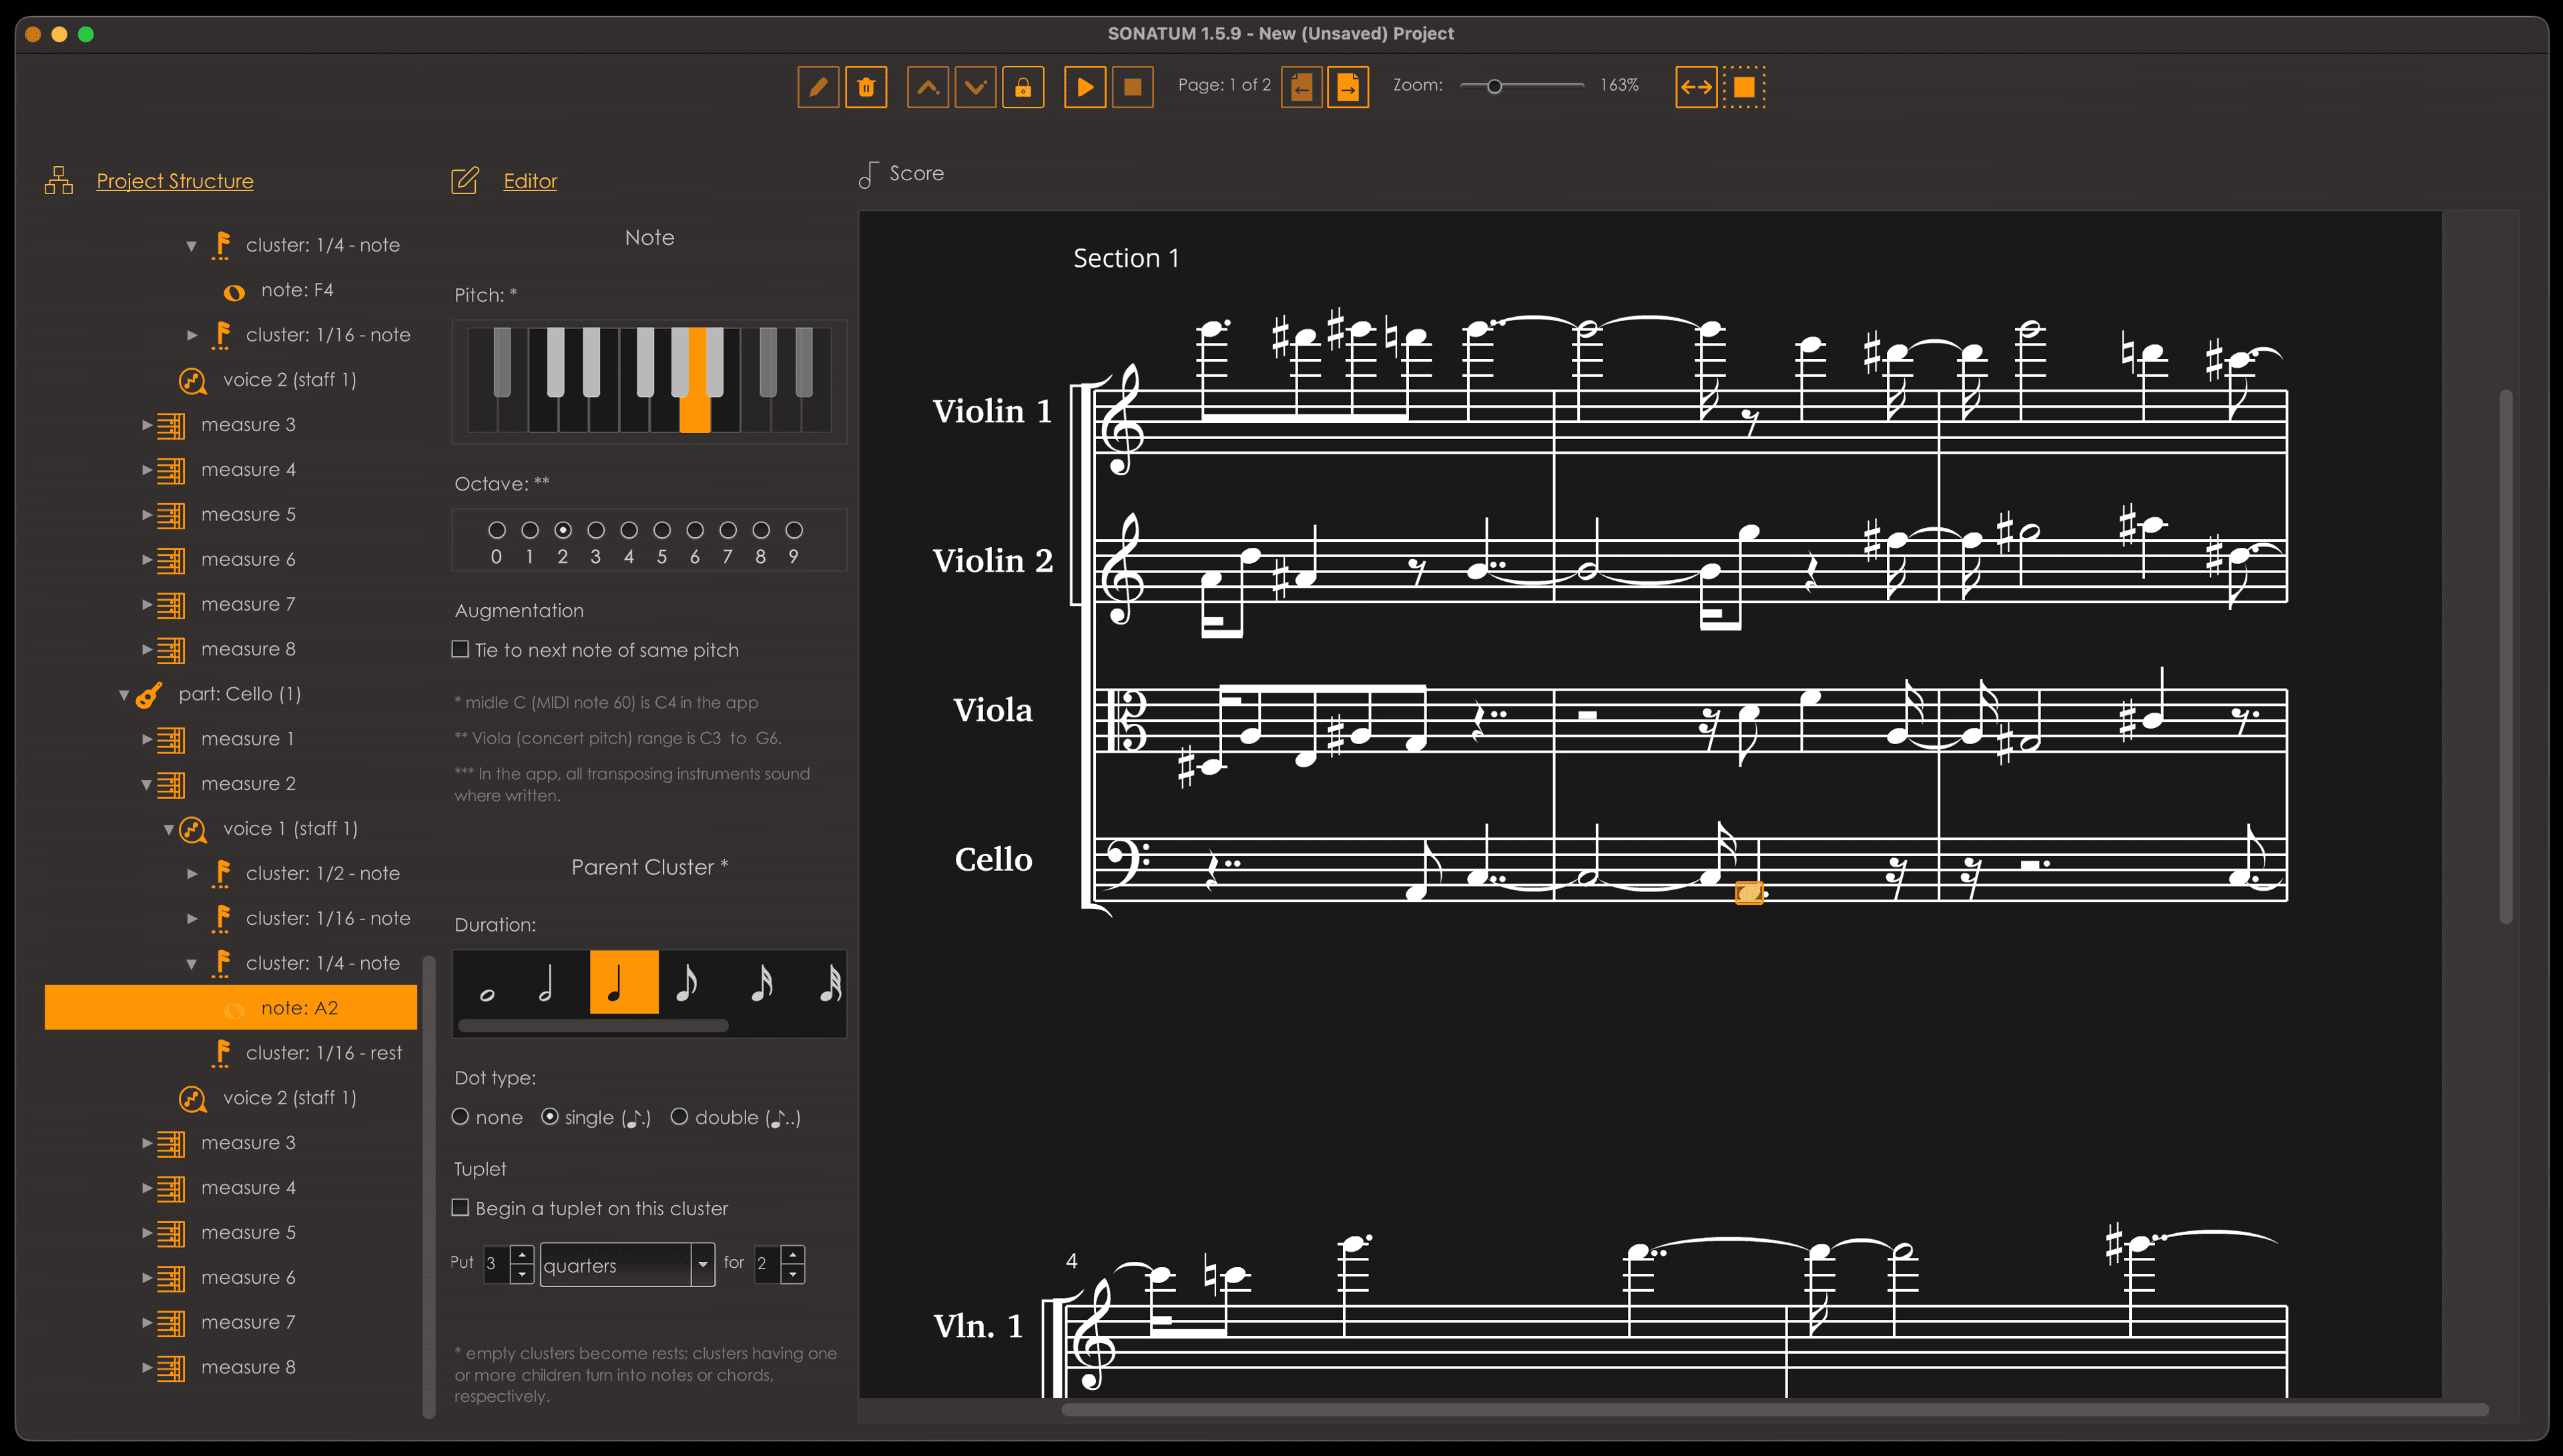
Task: Stop playback with the stop button
Action: pos(1133,87)
